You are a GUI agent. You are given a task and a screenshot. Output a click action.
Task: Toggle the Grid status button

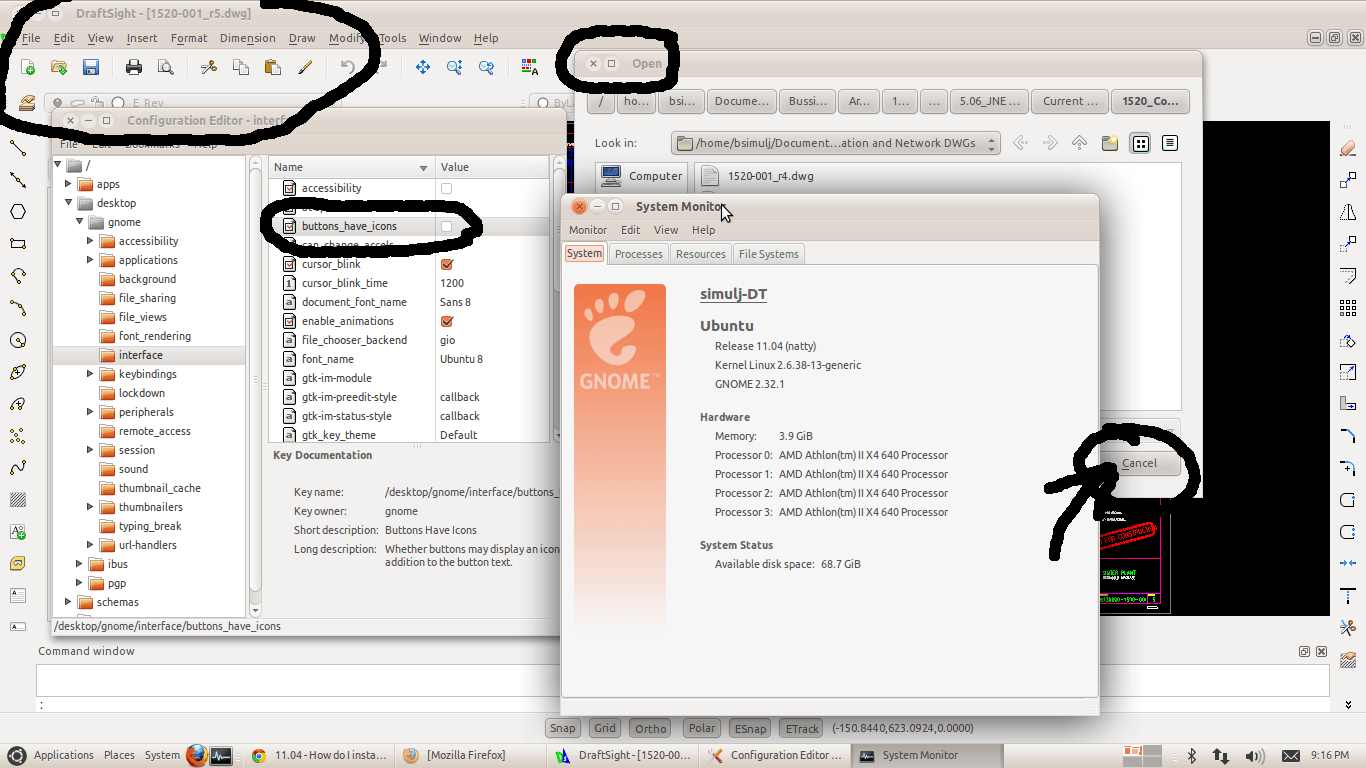[x=605, y=728]
